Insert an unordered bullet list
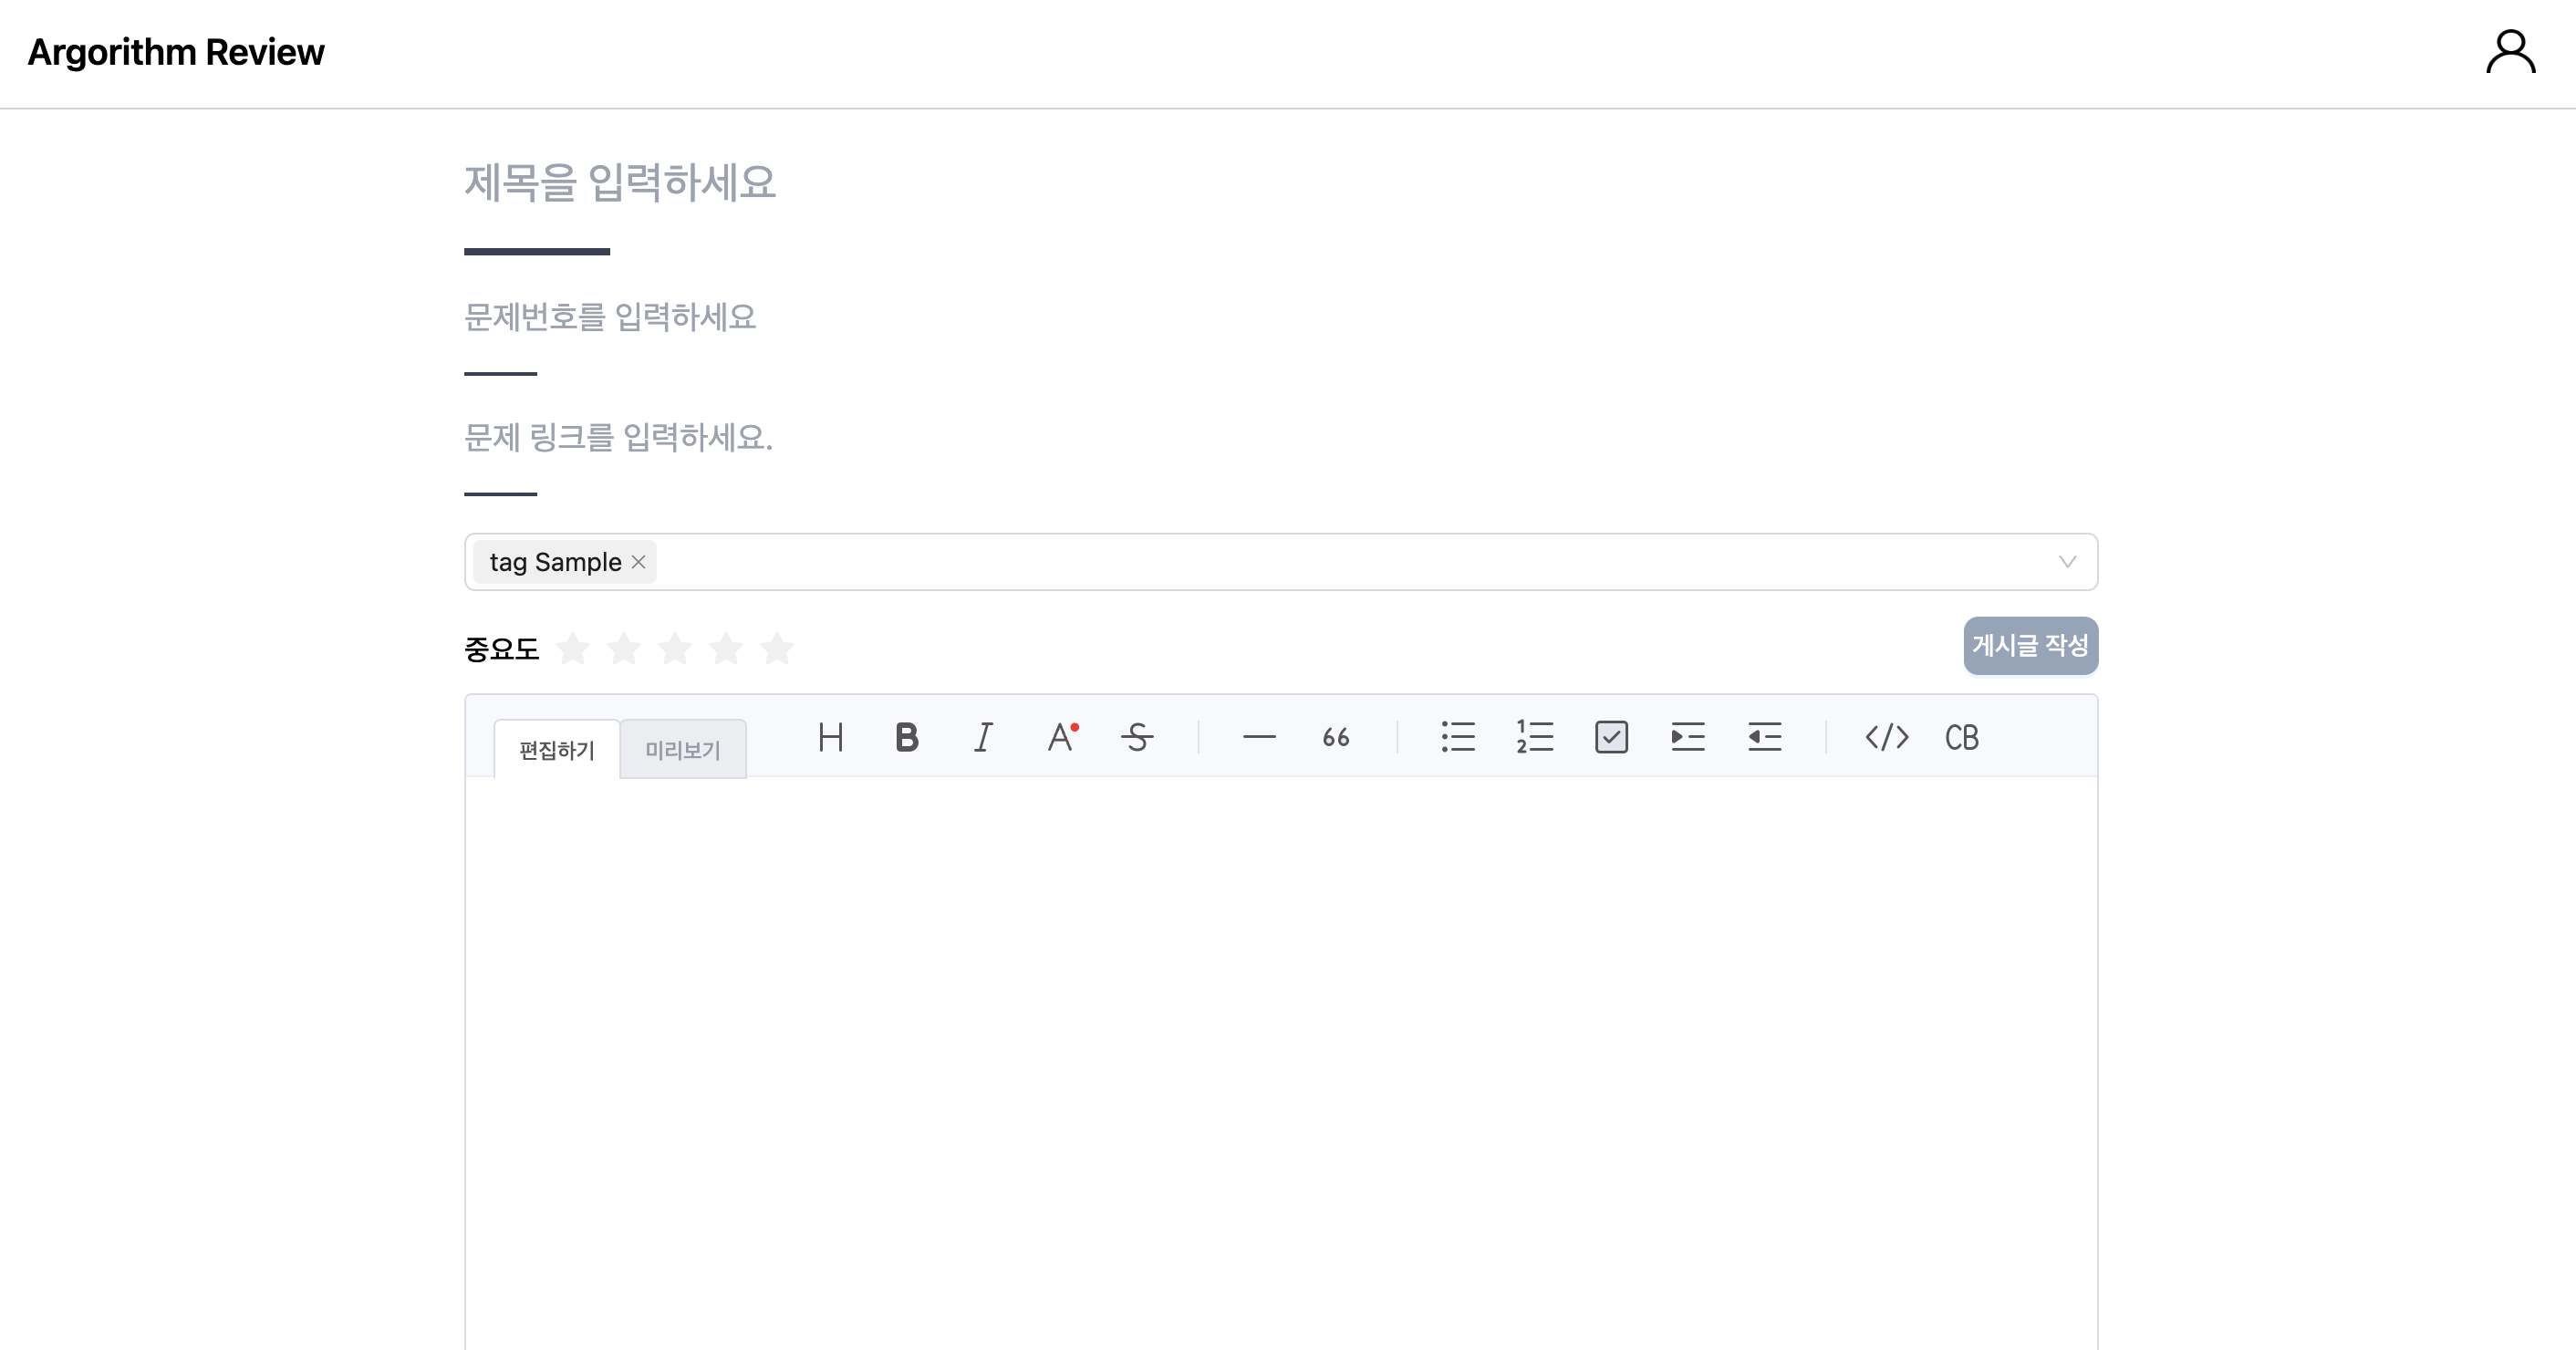The height and width of the screenshot is (1350, 2576). coord(1458,737)
